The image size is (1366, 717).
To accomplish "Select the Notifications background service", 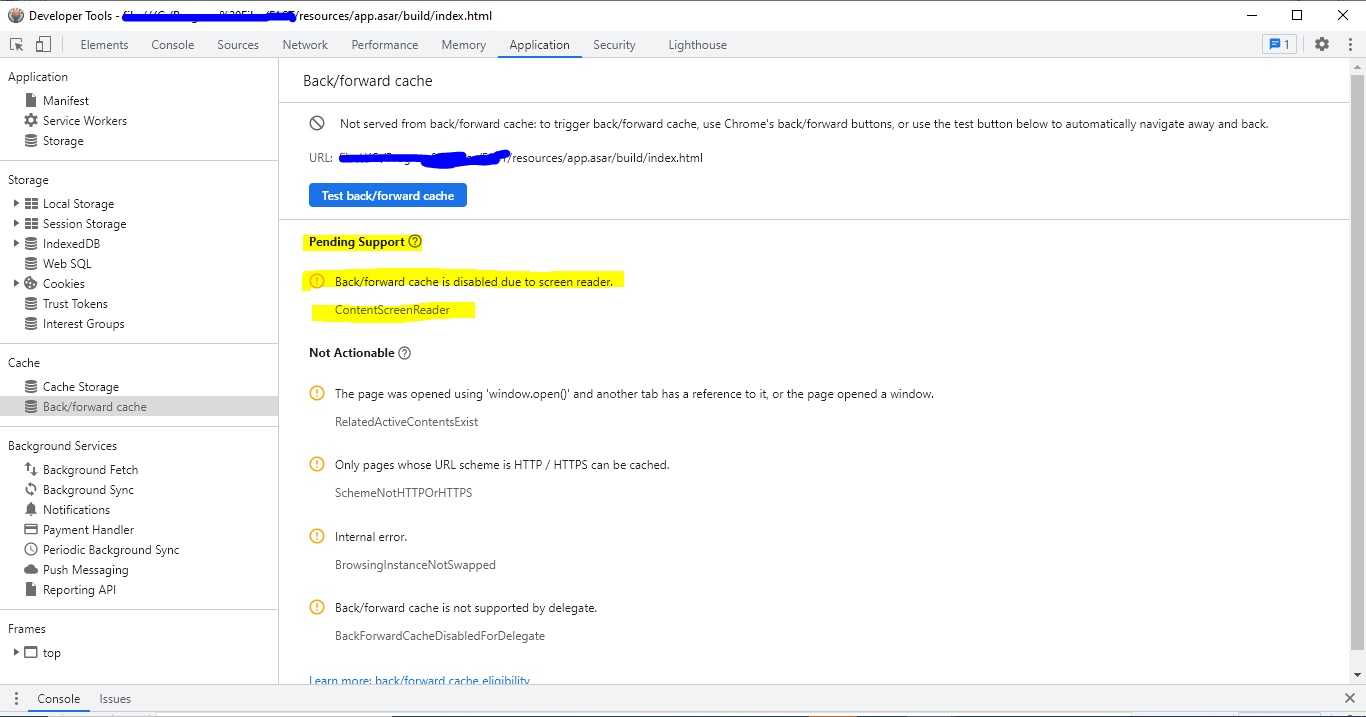I will tap(76, 509).
